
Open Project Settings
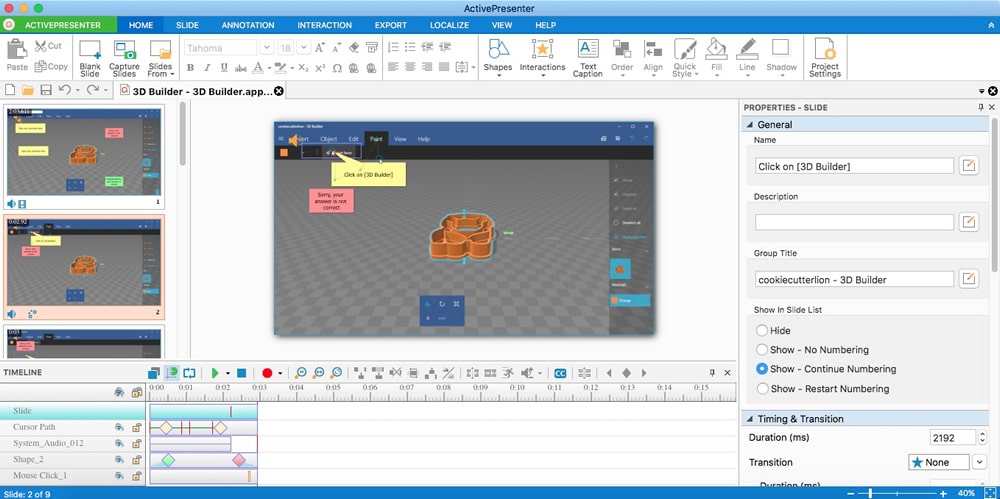click(x=825, y=58)
